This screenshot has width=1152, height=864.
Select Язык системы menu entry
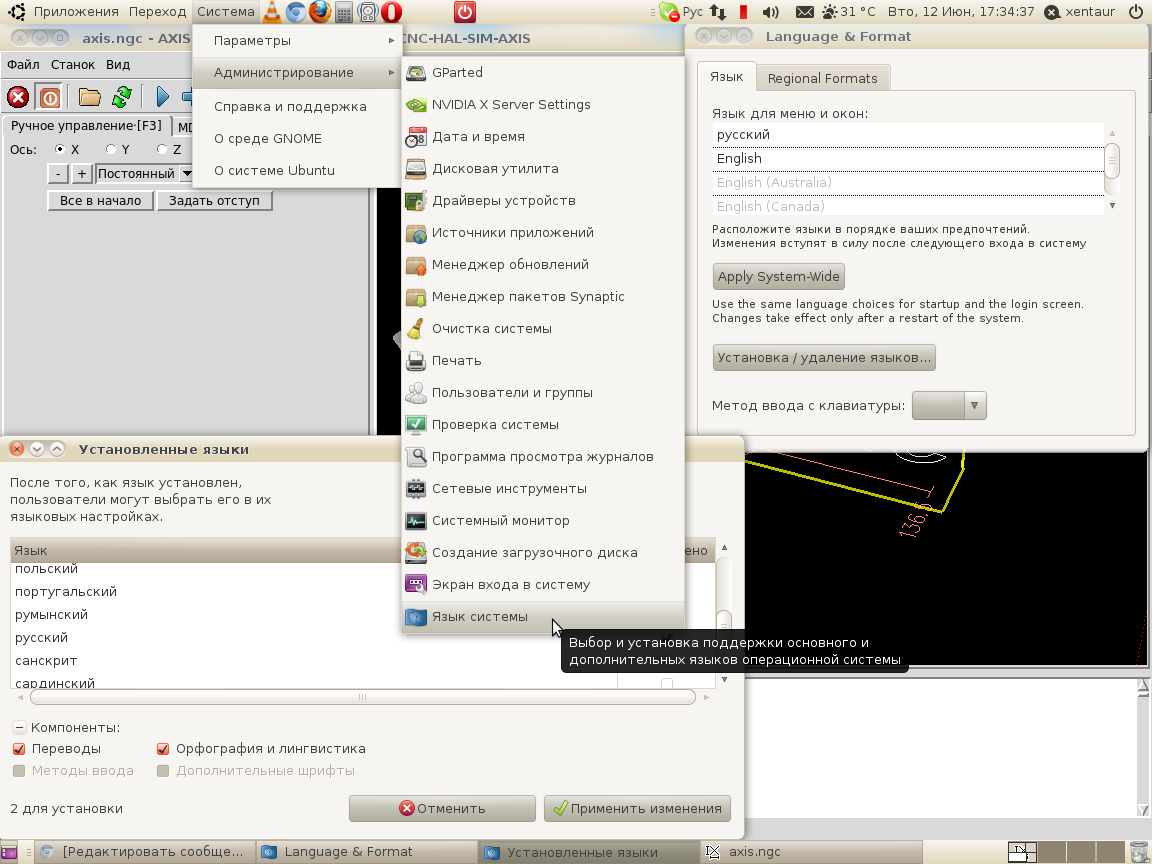tap(543, 617)
